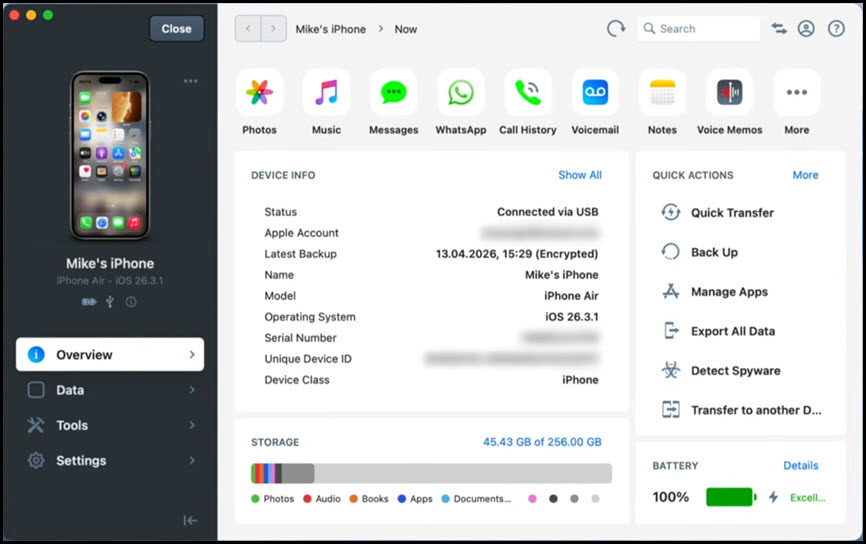Open the transfers arrows icon in the toolbar
Screen dimensions: 866x544
coord(779,29)
